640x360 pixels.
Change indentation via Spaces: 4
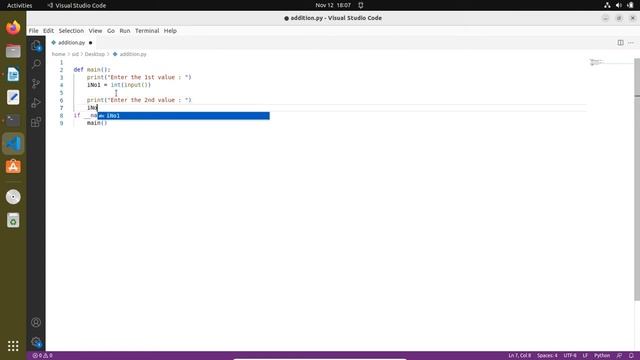[x=547, y=356]
